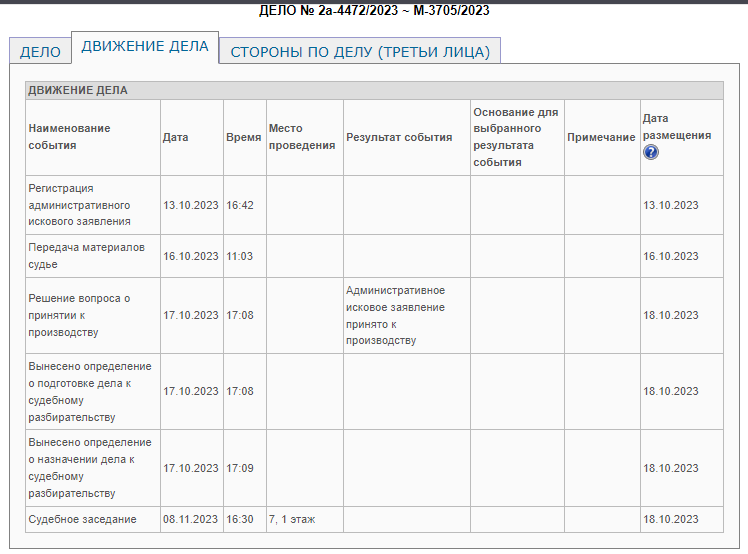Click the location 7, 1 этаж
This screenshot has width=748, height=554.
pos(292,519)
